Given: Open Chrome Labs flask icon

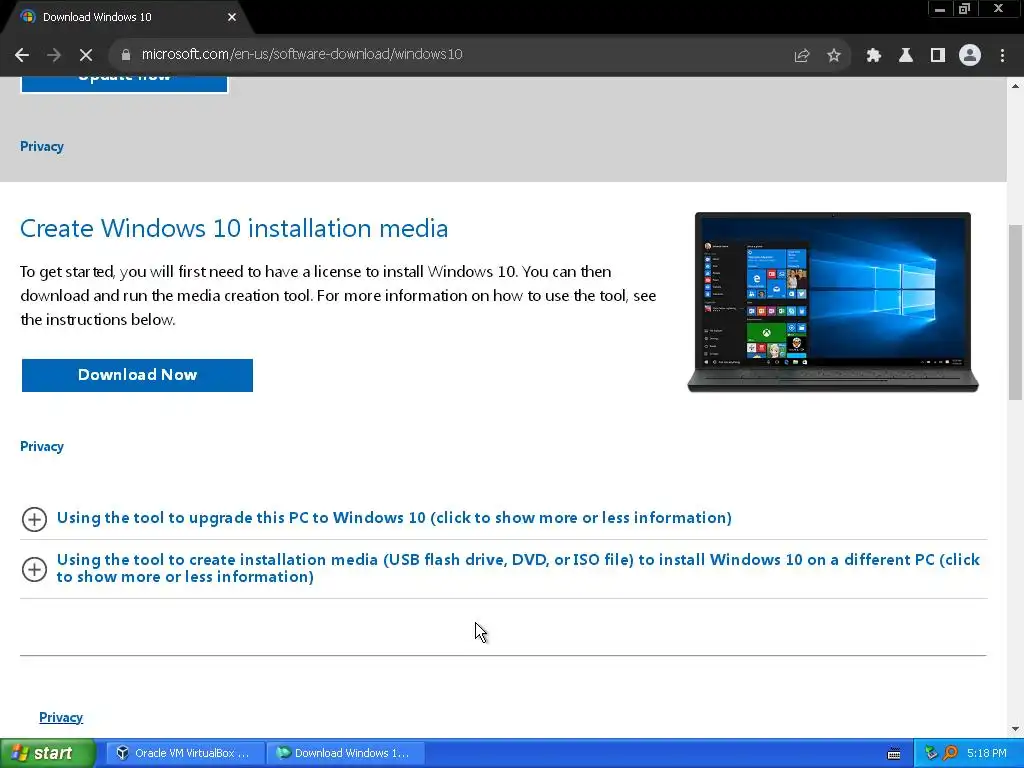Looking at the screenshot, I should tap(906, 56).
